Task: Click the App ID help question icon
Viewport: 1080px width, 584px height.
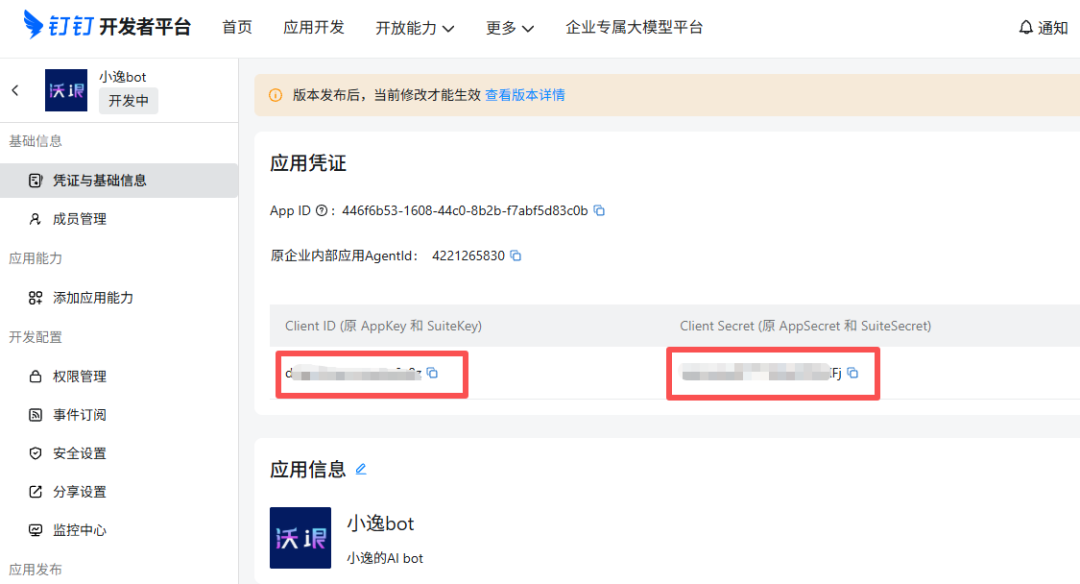Action: [321, 211]
